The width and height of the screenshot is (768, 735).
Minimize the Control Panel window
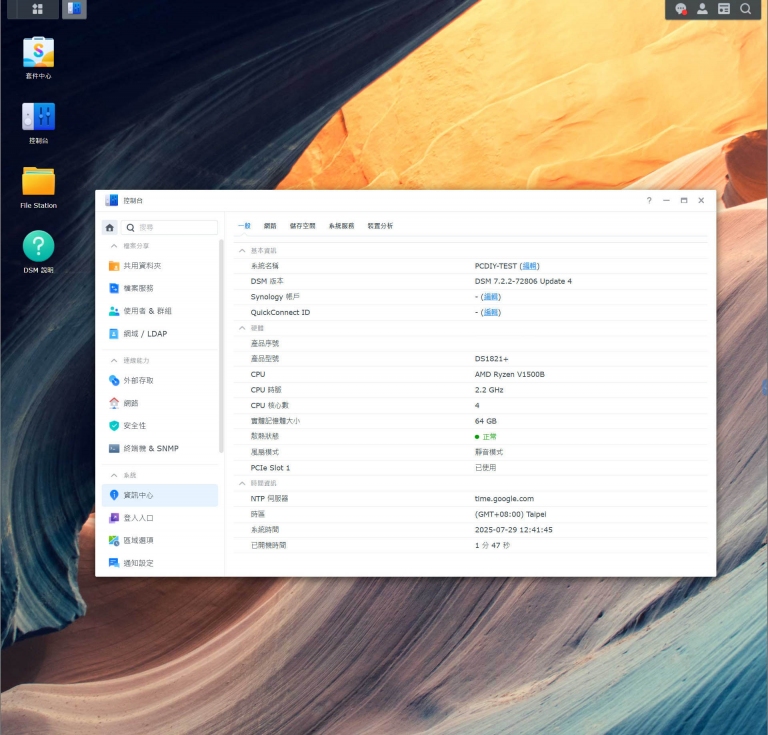tap(666, 200)
